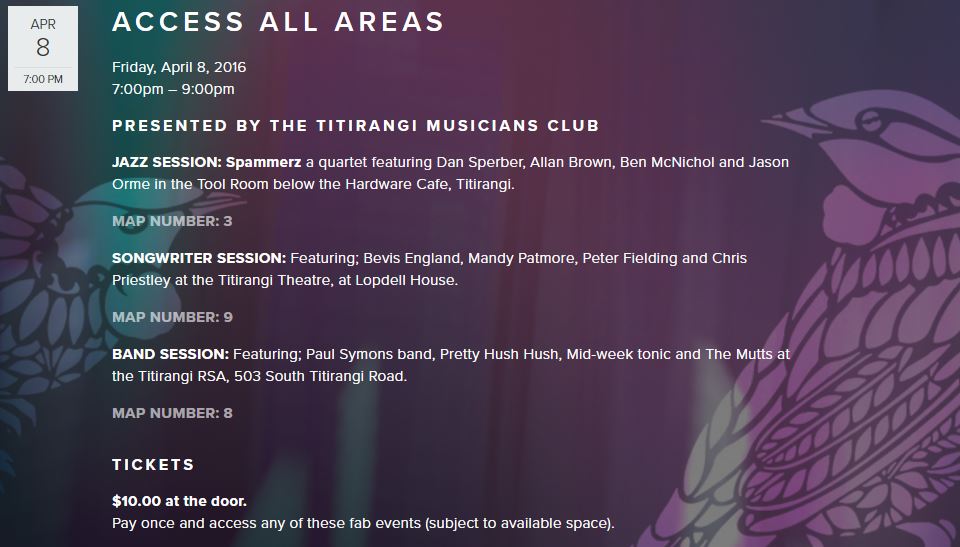This screenshot has height=547, width=960.
Task: Click the APR 8 date badge
Action: (x=43, y=48)
